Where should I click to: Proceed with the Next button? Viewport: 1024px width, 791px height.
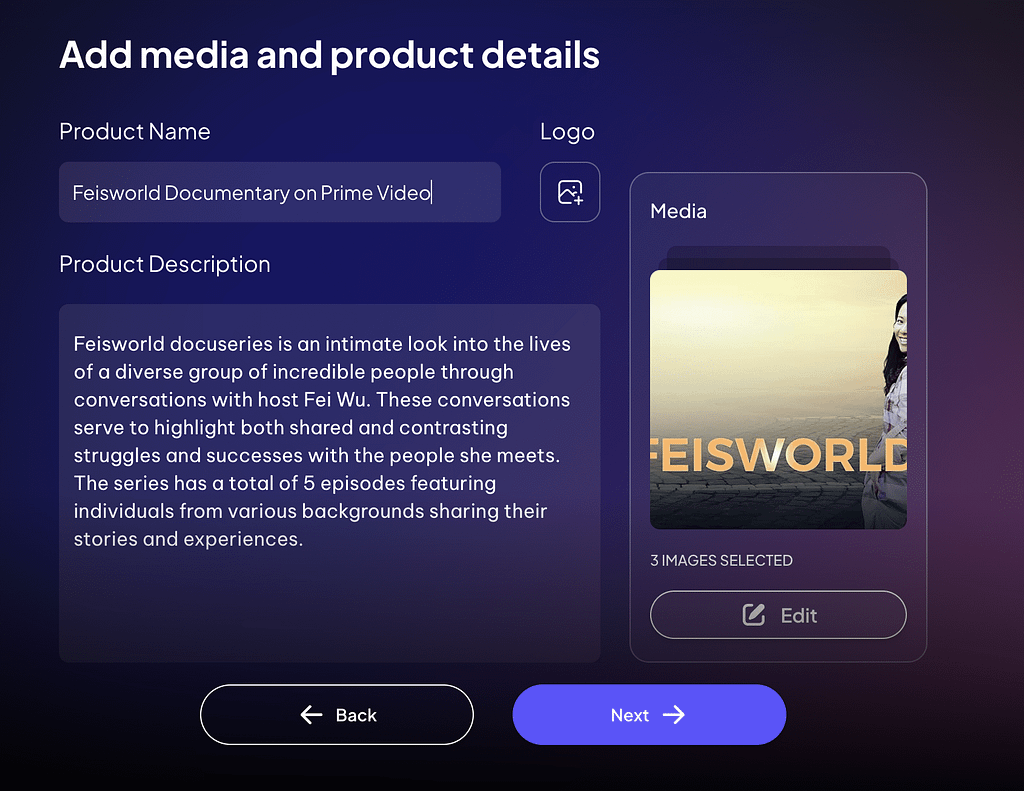coord(649,715)
